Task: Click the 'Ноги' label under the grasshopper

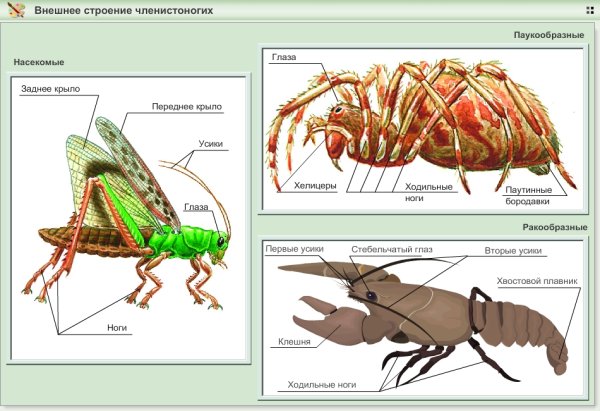Action: pos(119,327)
